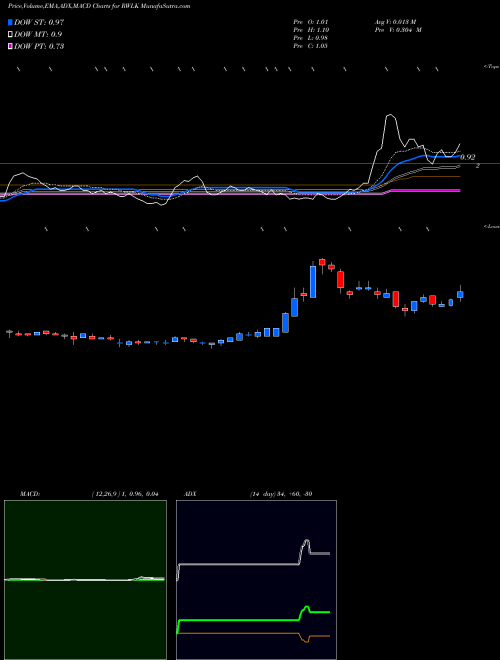Click the MACD '(12,26,9) 1, 0.96, 0.04' parameters
Screen dimensions: 500x660
125,494
